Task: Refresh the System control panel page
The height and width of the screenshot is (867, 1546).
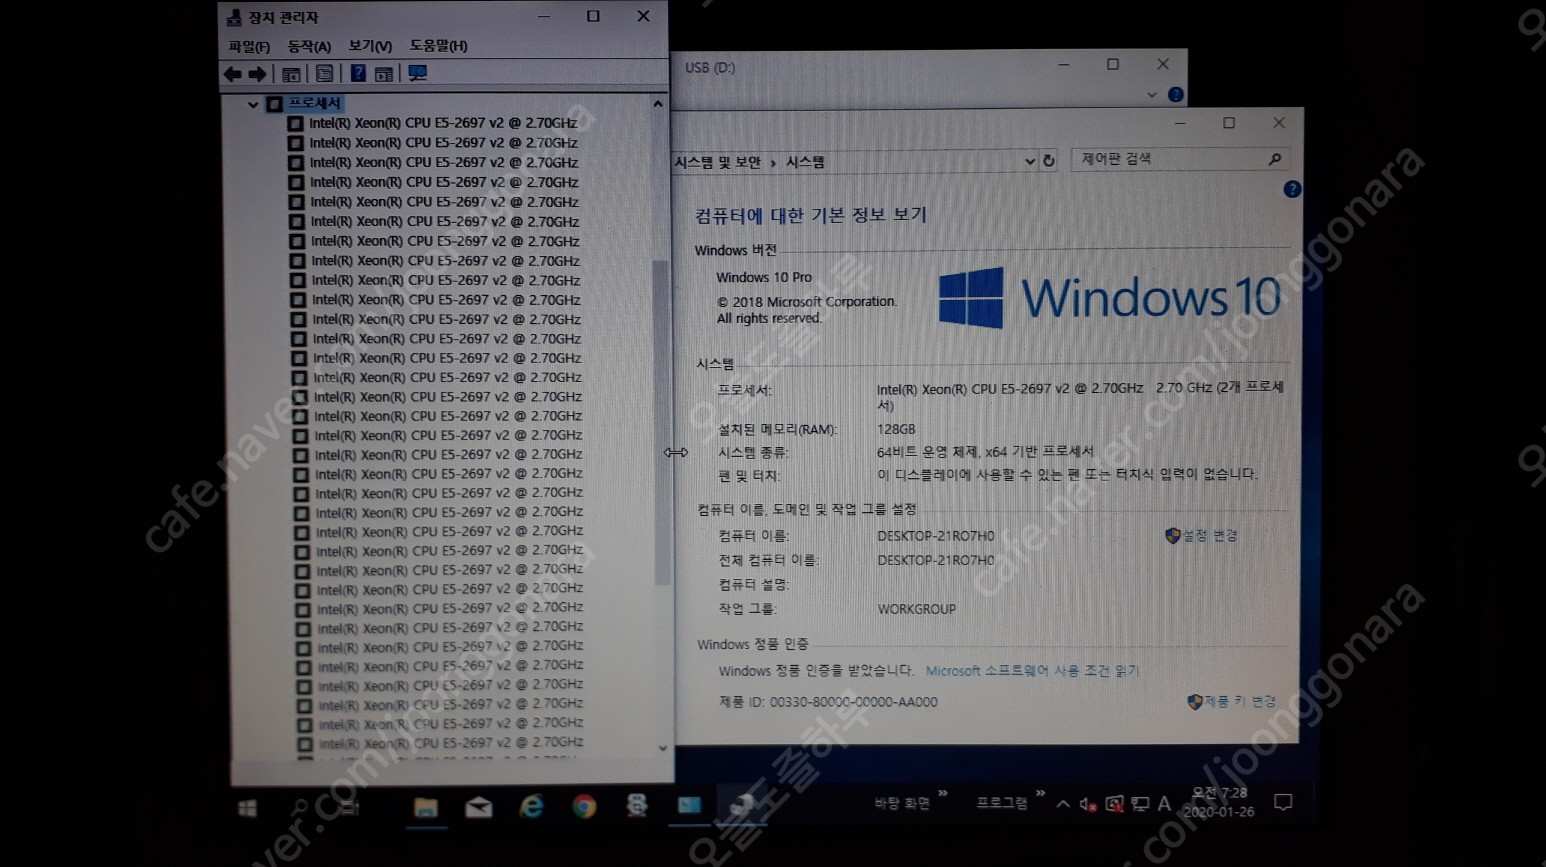Action: coord(1048,160)
